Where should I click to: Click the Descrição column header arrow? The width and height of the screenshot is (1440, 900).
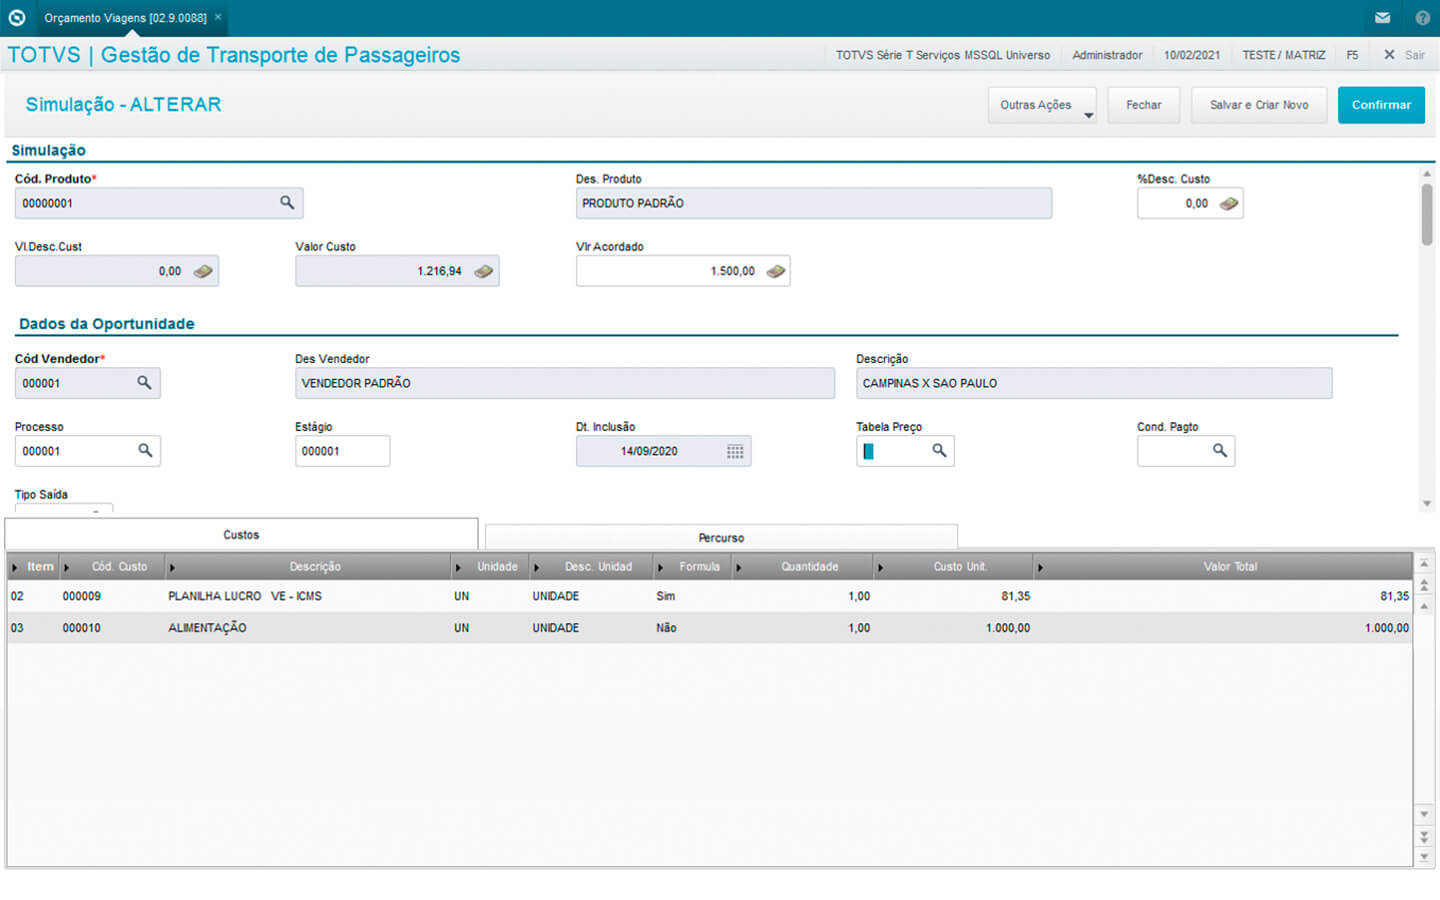[172, 567]
